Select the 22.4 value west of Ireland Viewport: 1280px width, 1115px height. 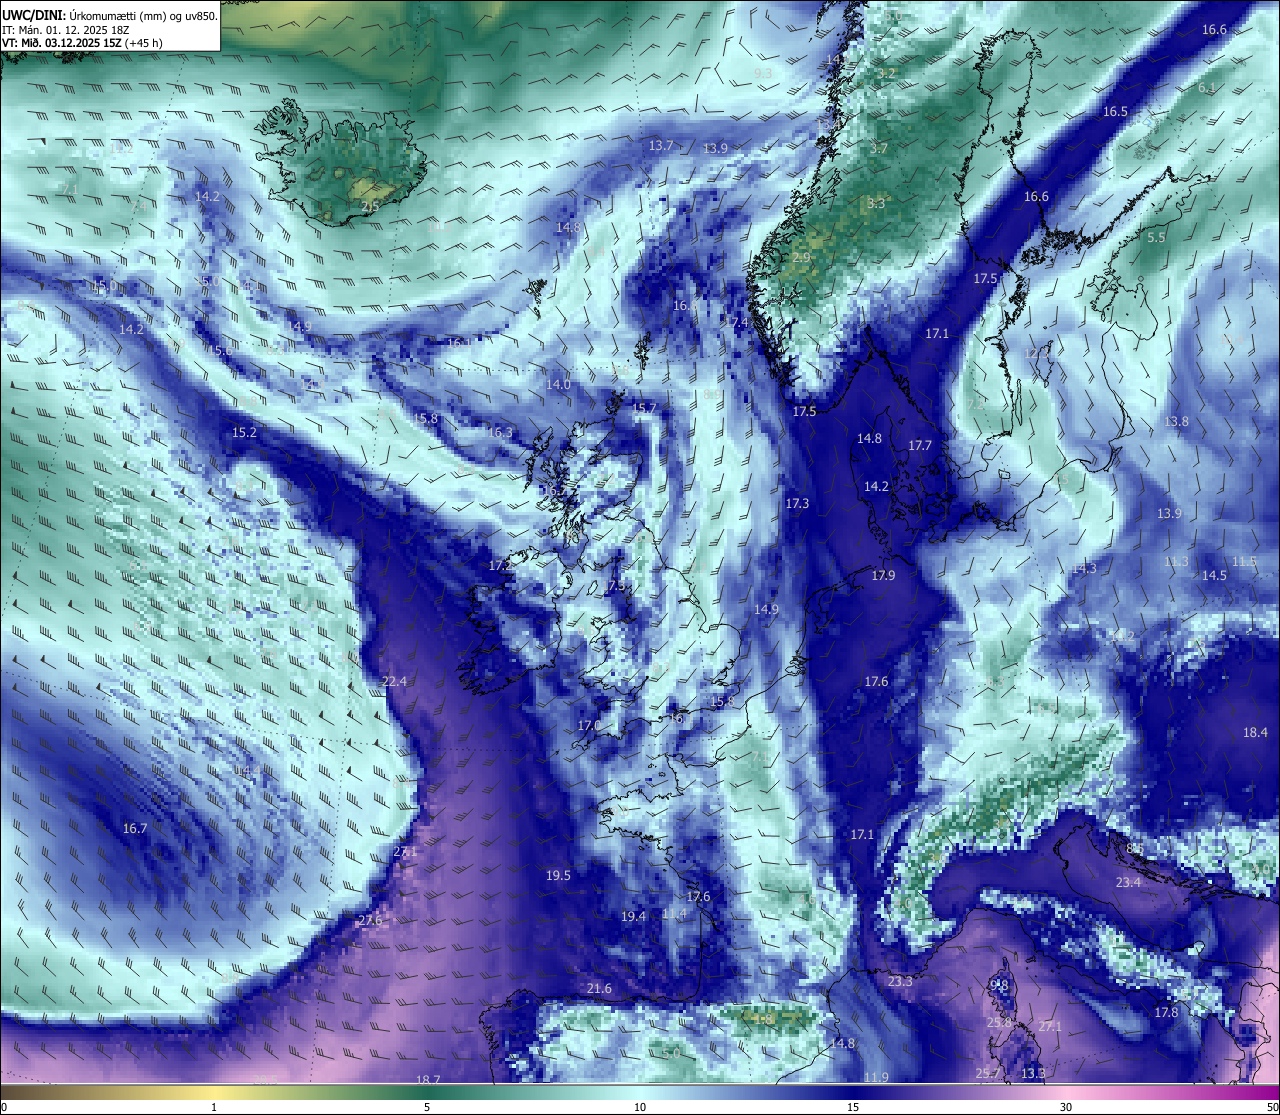click(394, 681)
